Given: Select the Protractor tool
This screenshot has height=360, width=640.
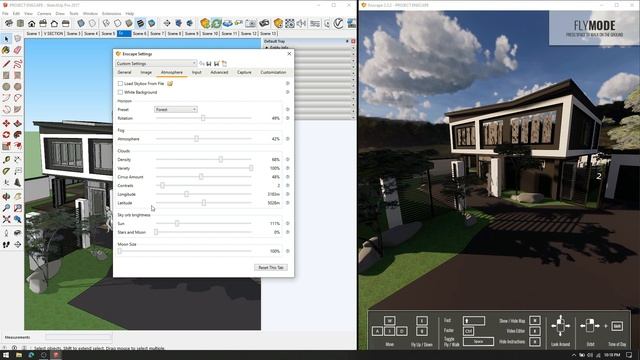Looking at the screenshot, I should click(6, 171).
